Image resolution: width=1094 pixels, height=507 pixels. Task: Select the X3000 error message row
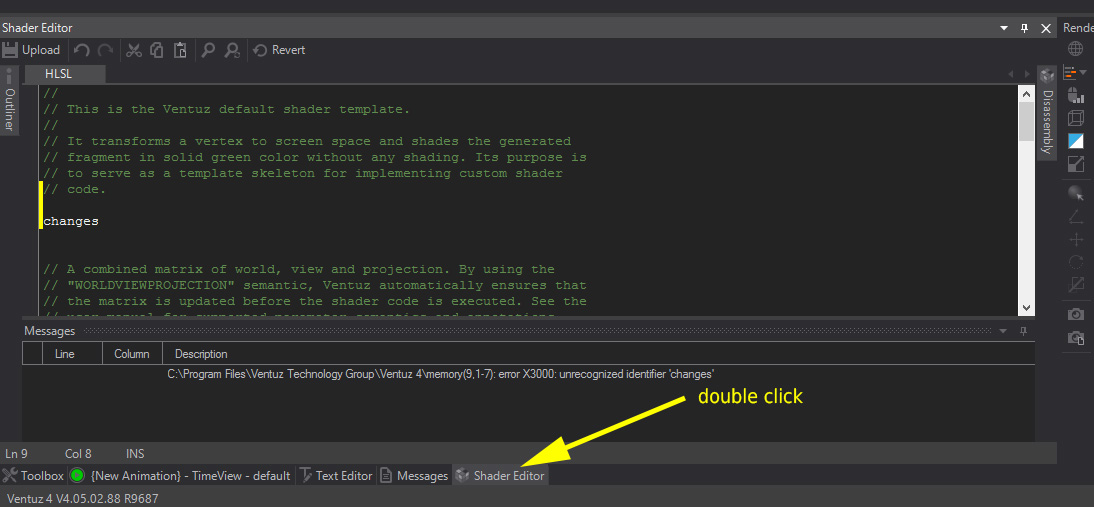(440, 374)
